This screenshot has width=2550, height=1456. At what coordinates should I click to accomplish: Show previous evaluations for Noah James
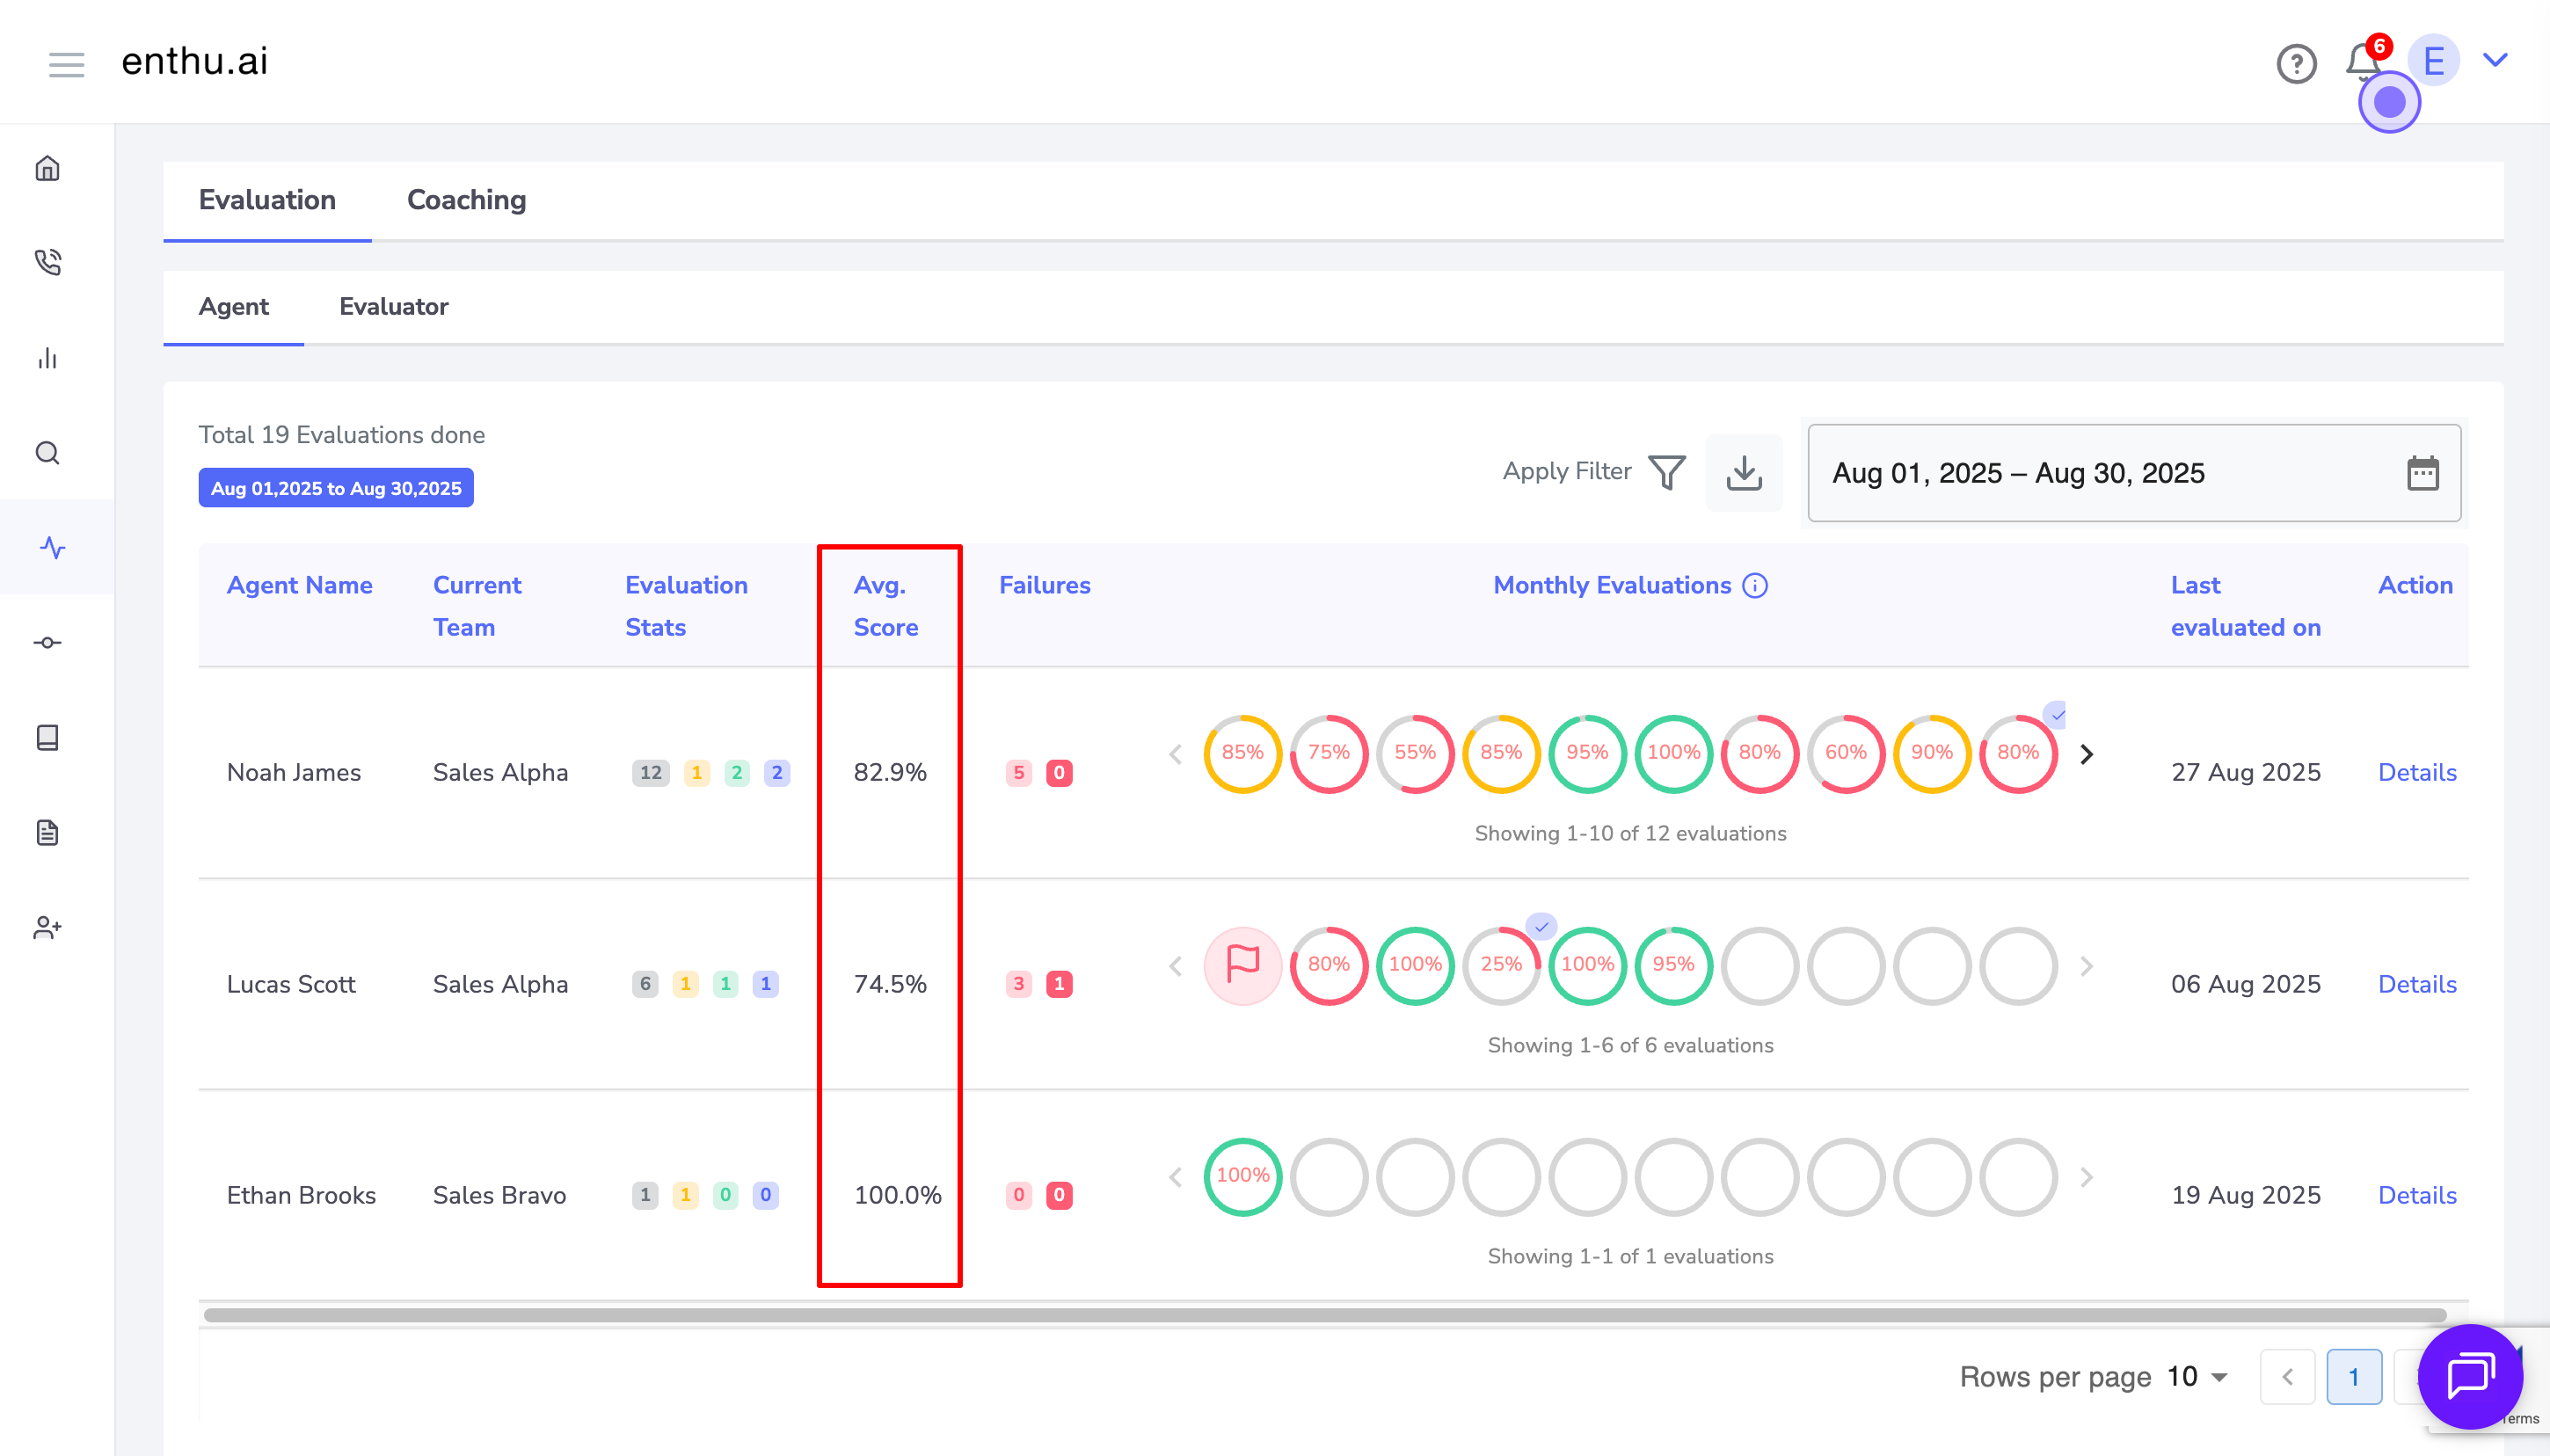pyautogui.click(x=1176, y=754)
